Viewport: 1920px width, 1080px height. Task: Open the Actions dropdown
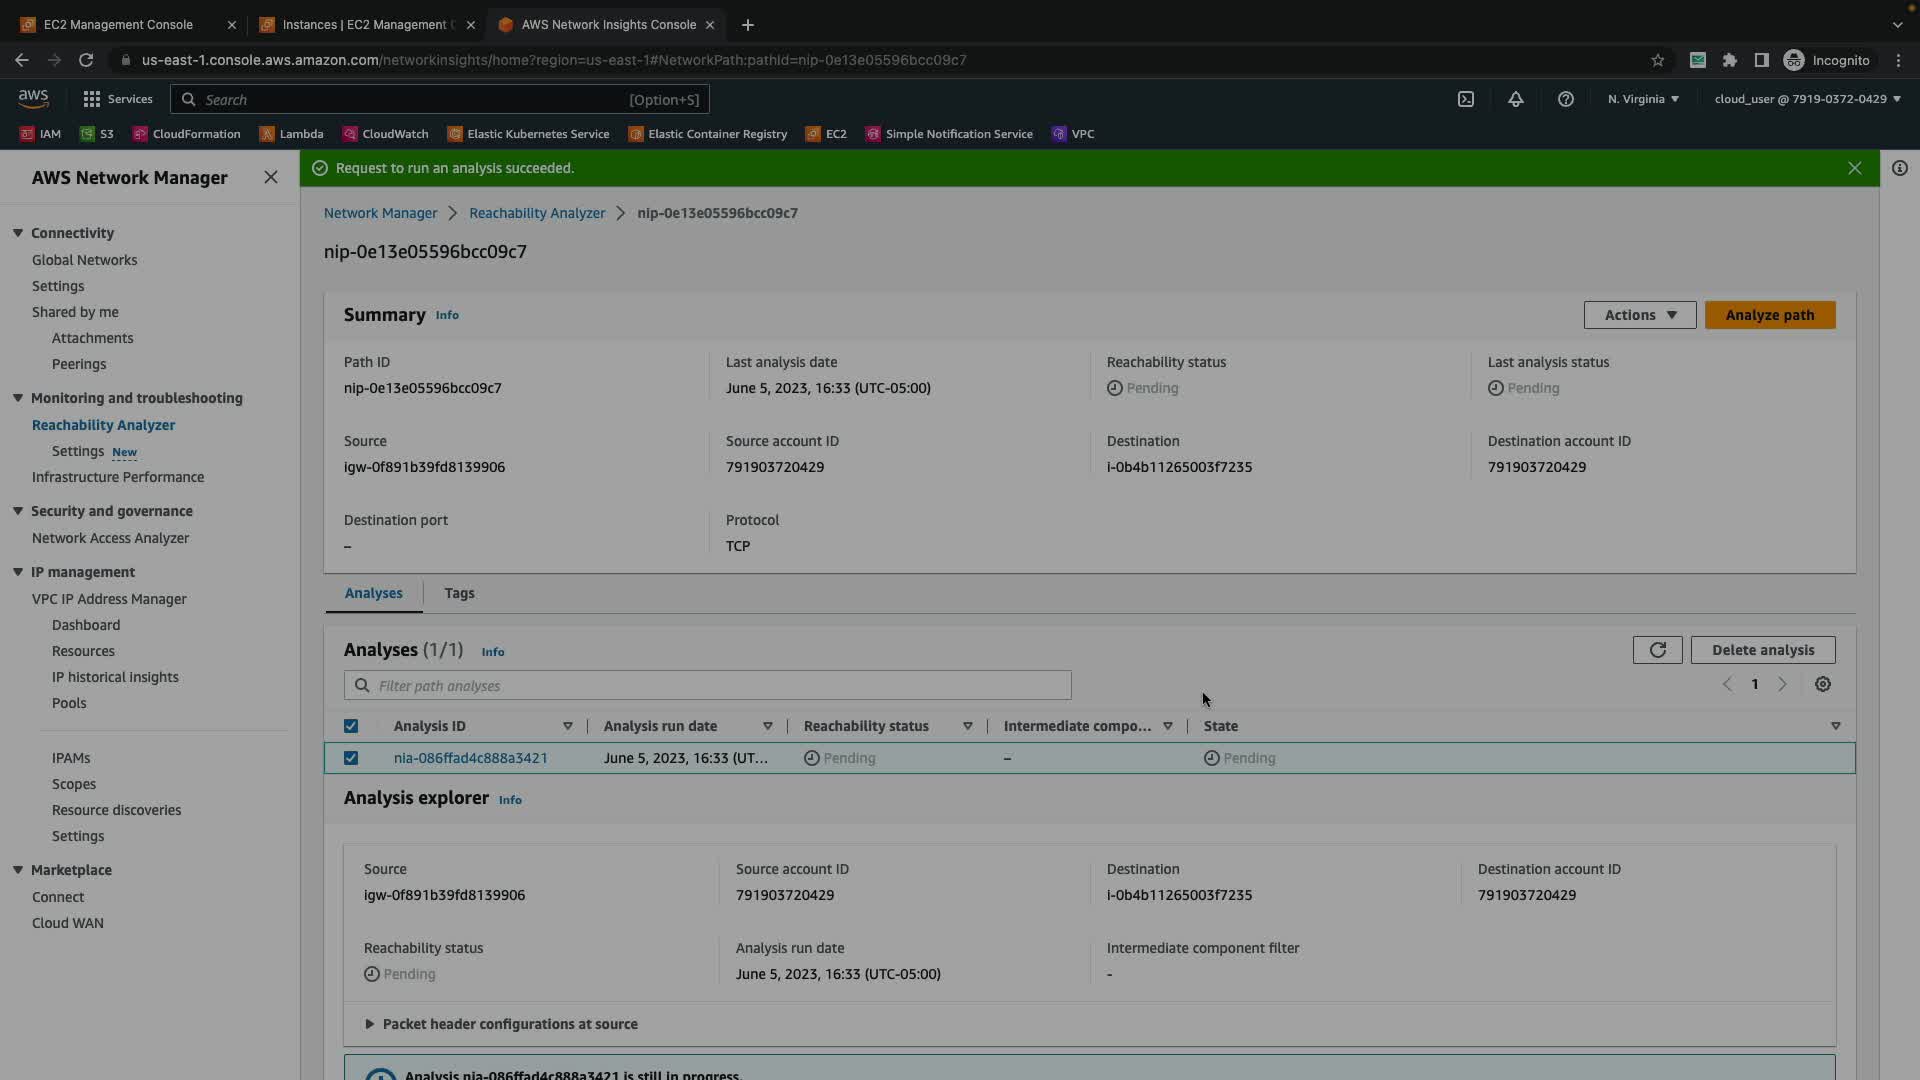tap(1640, 315)
